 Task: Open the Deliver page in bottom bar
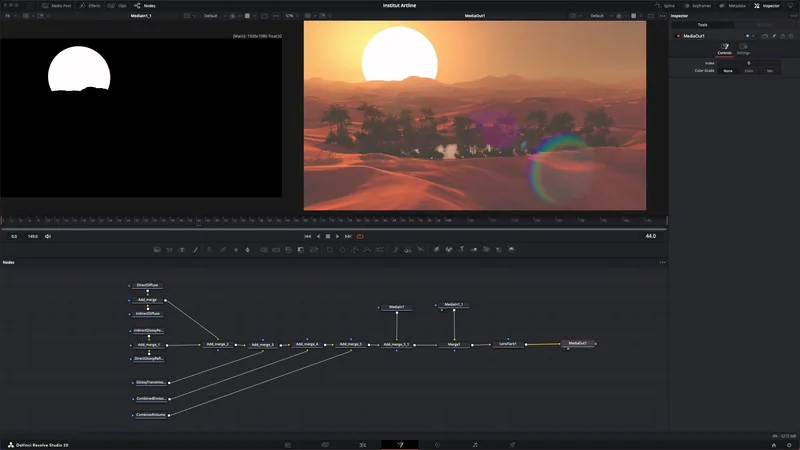[512, 445]
